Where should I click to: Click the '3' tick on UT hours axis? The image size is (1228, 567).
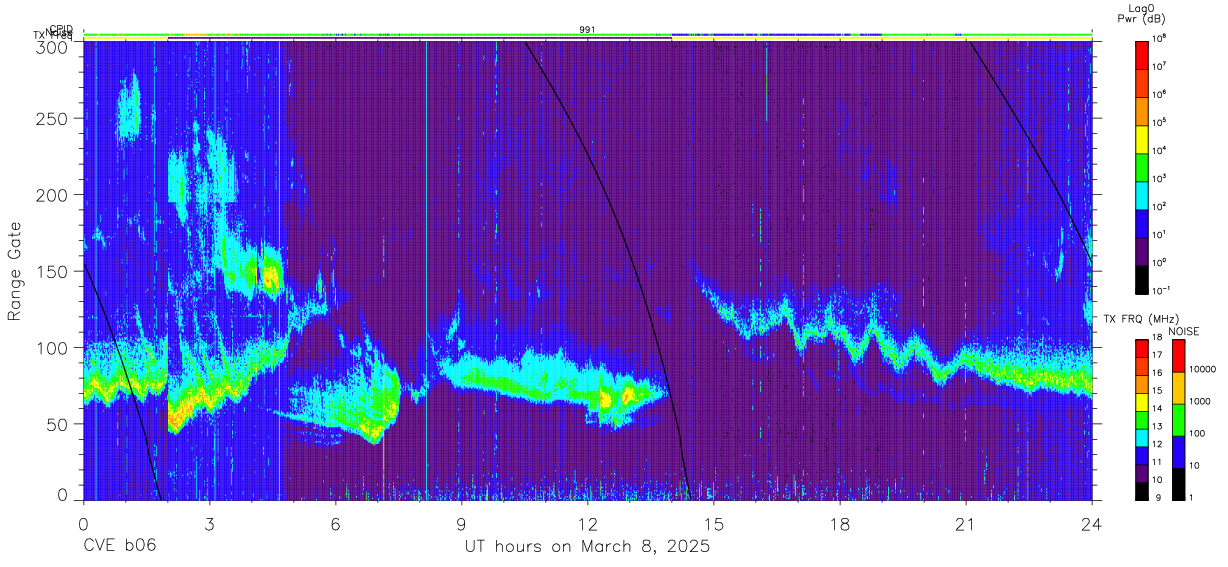click(x=209, y=523)
